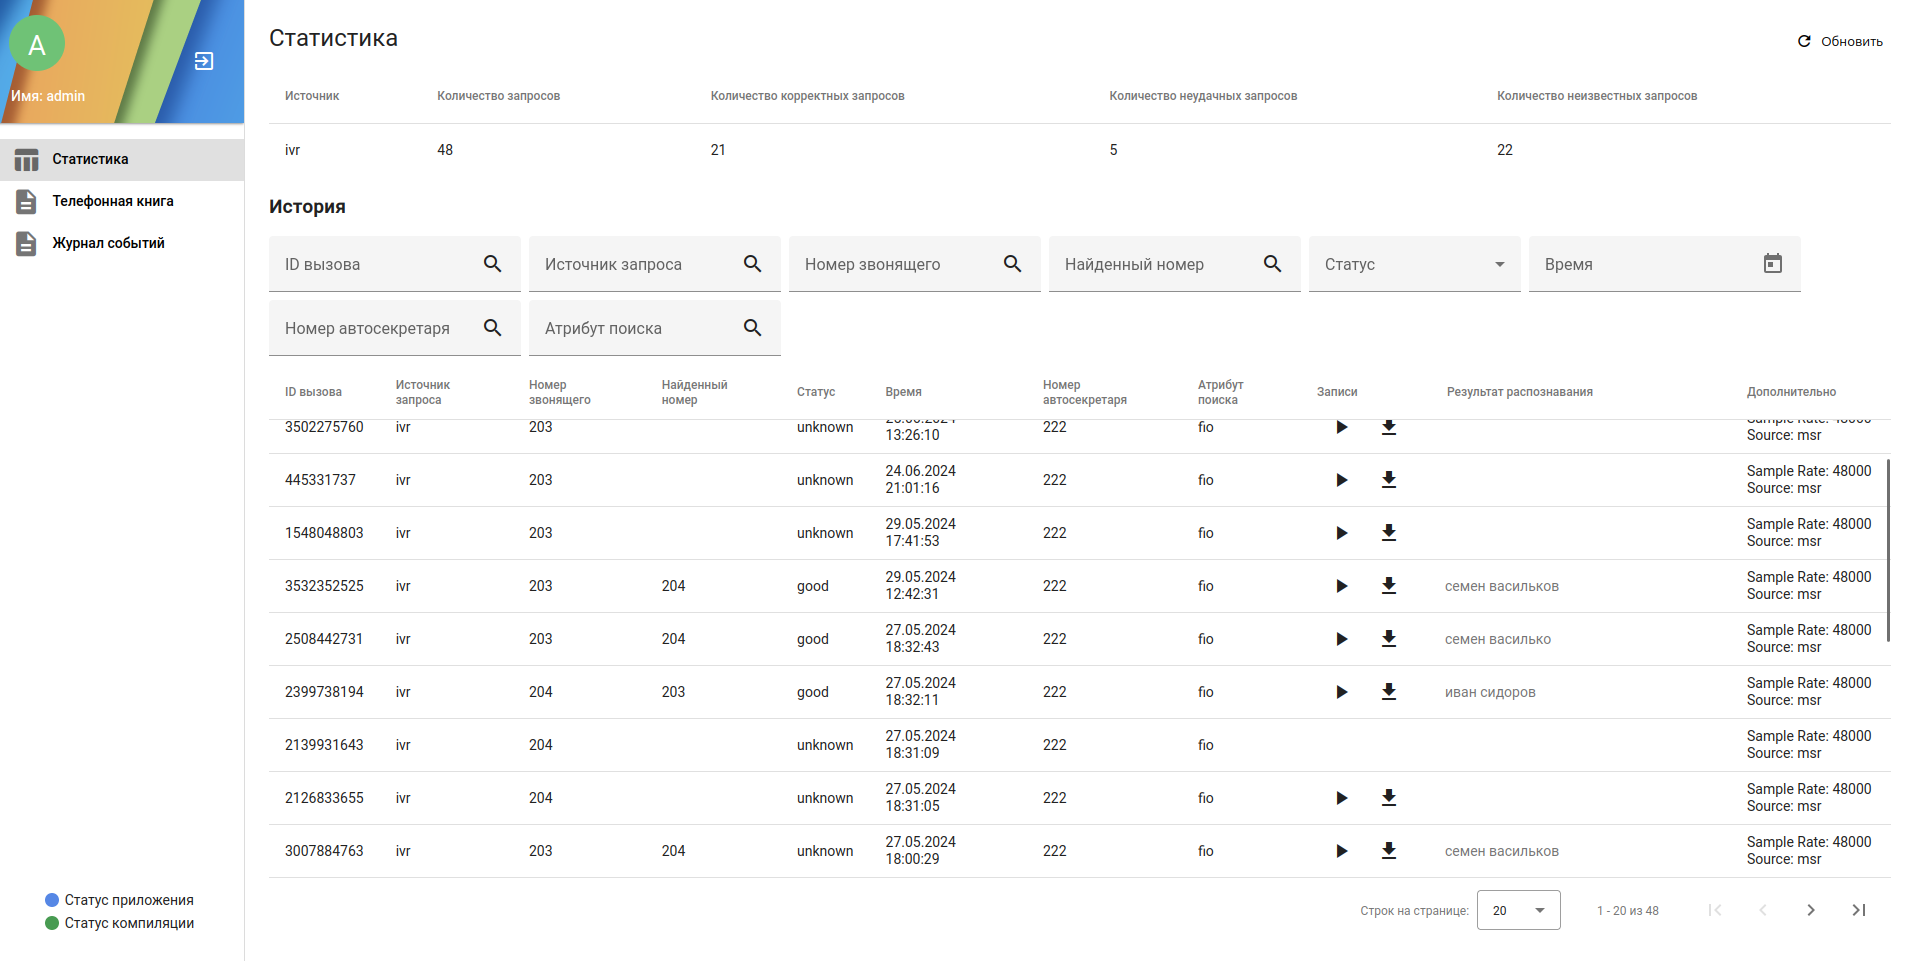Select Статистика in the sidebar
The width and height of the screenshot is (1913, 961).
click(x=90, y=159)
